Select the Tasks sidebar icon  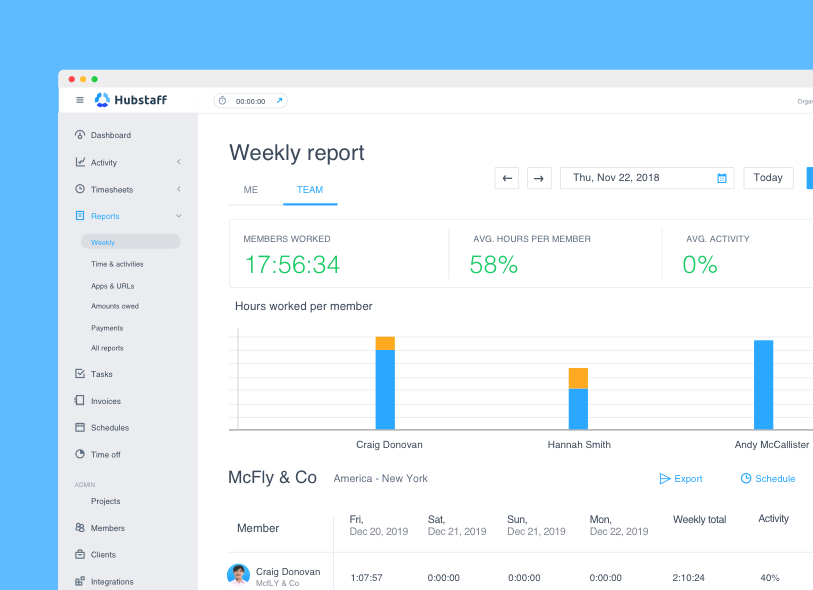(100, 373)
